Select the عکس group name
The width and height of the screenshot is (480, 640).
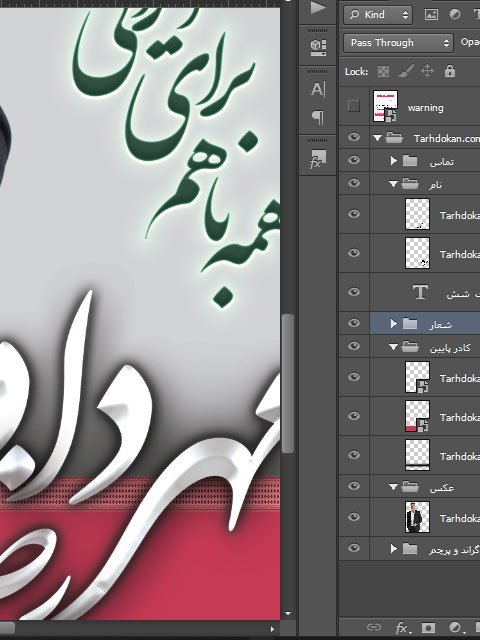pyautogui.click(x=442, y=488)
